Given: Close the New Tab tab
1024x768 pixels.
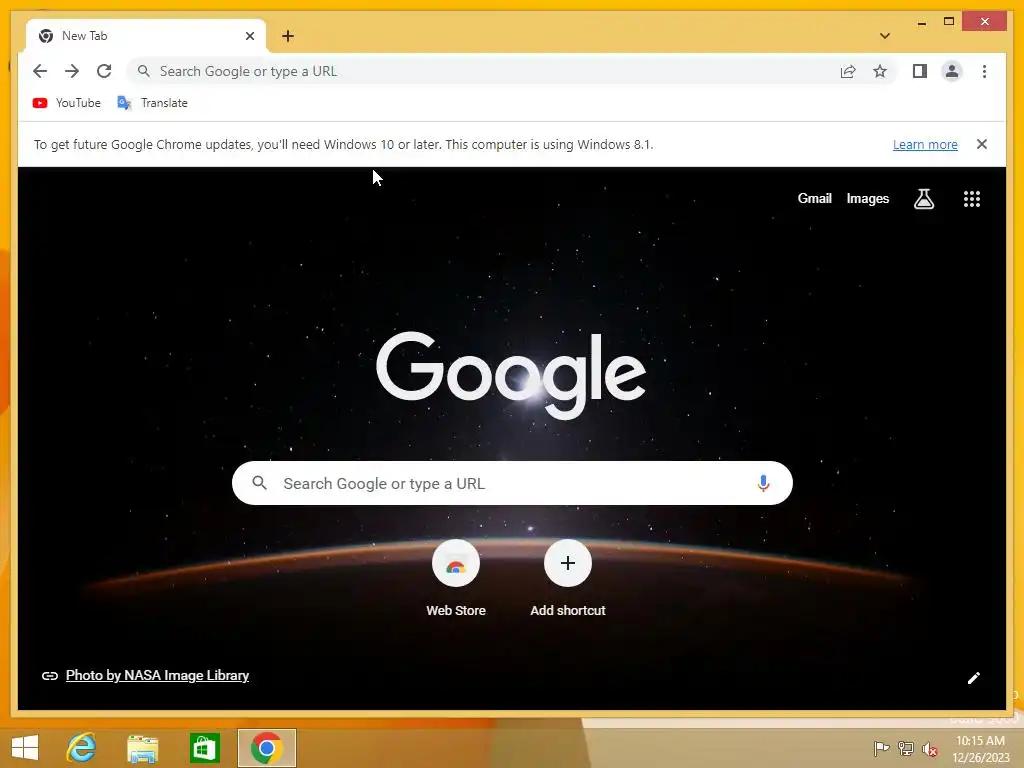Looking at the screenshot, I should click(x=249, y=36).
